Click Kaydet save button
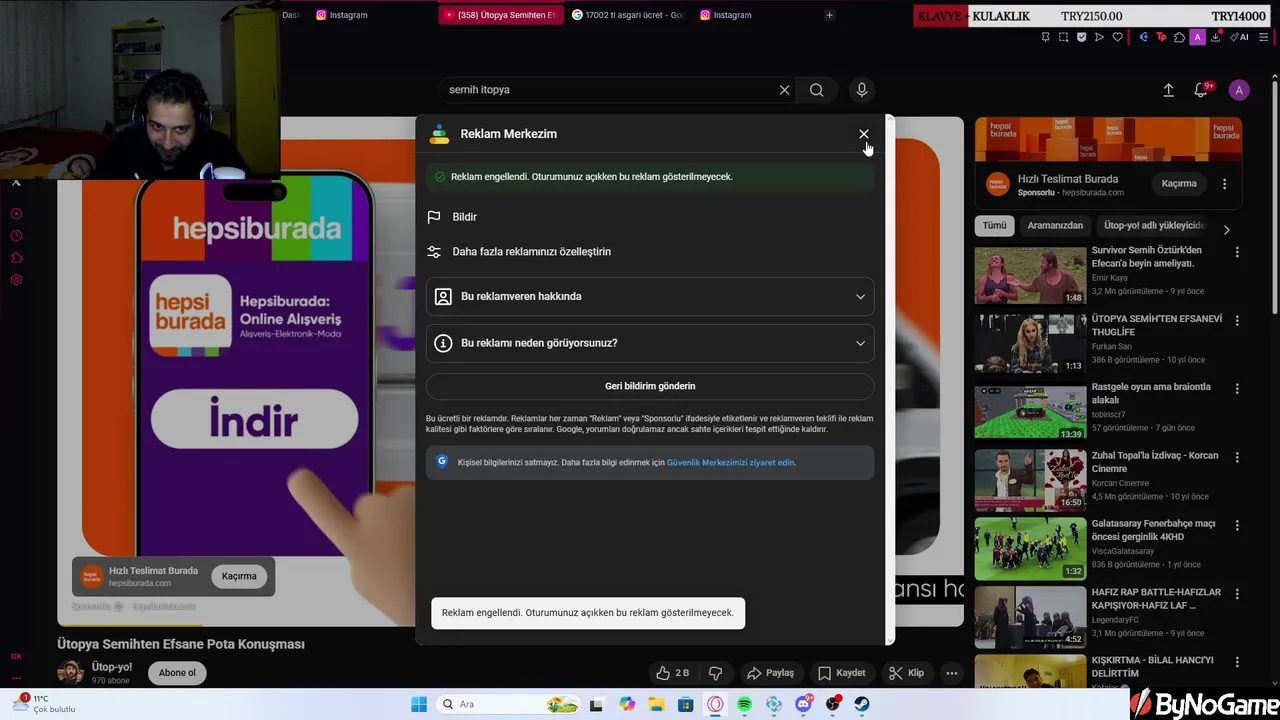 [841, 673]
